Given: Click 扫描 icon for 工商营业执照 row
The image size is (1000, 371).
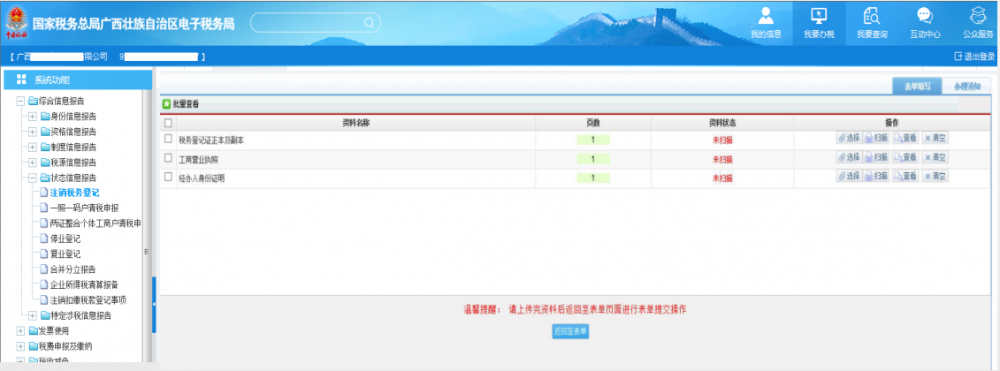Looking at the screenshot, I should click(876, 157).
